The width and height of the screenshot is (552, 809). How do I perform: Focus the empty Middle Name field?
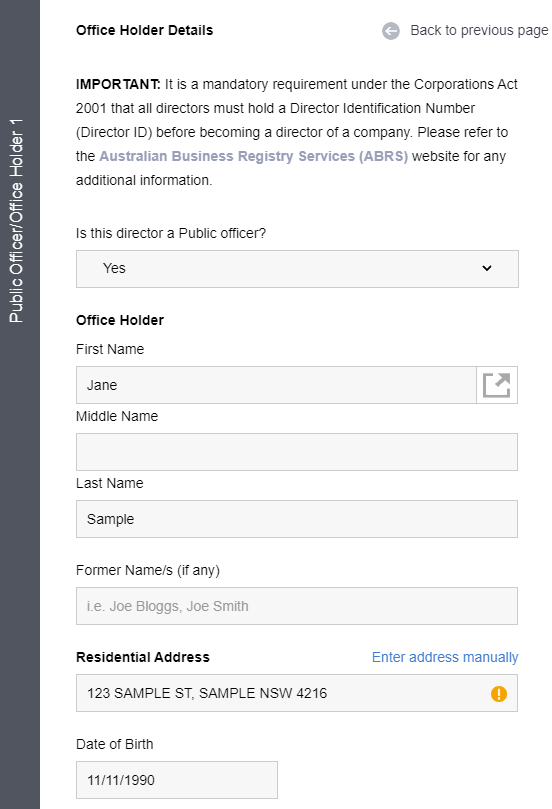[x=297, y=452]
